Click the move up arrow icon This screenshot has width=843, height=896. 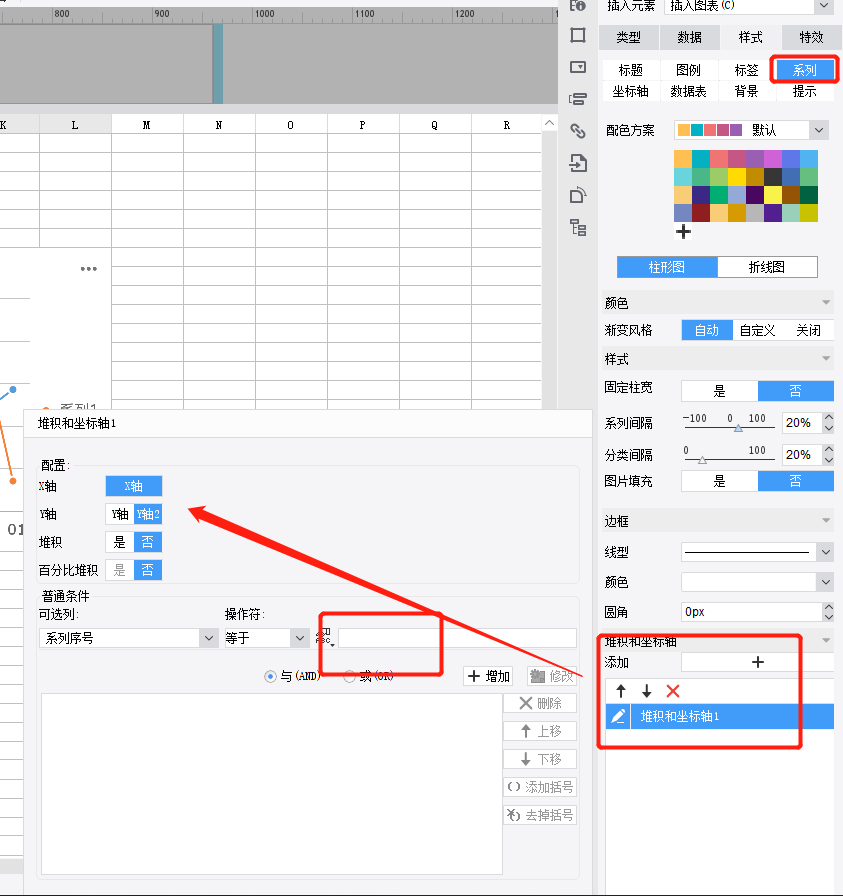coord(621,691)
